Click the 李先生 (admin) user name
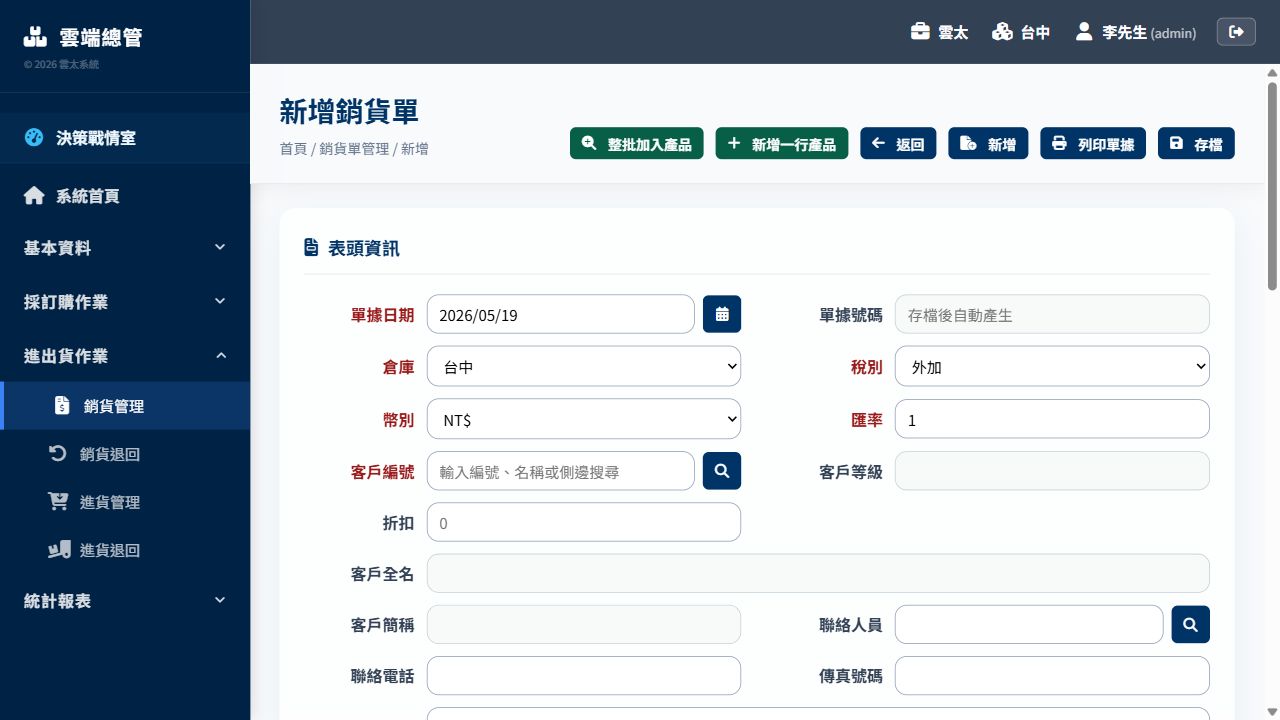 click(x=1149, y=32)
